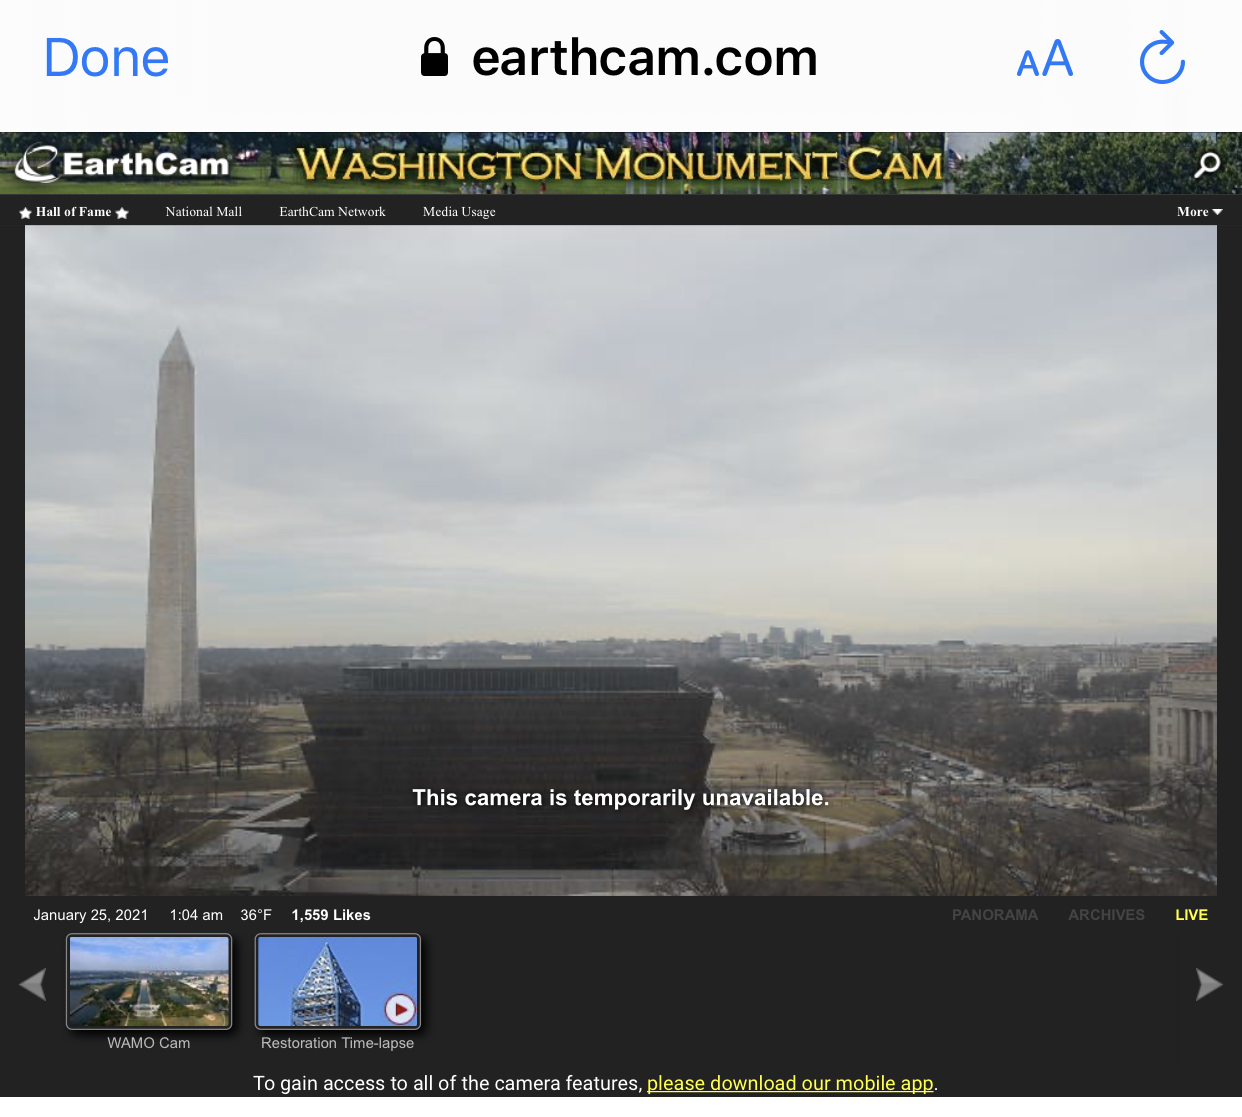Switch to the Live view

1191,915
